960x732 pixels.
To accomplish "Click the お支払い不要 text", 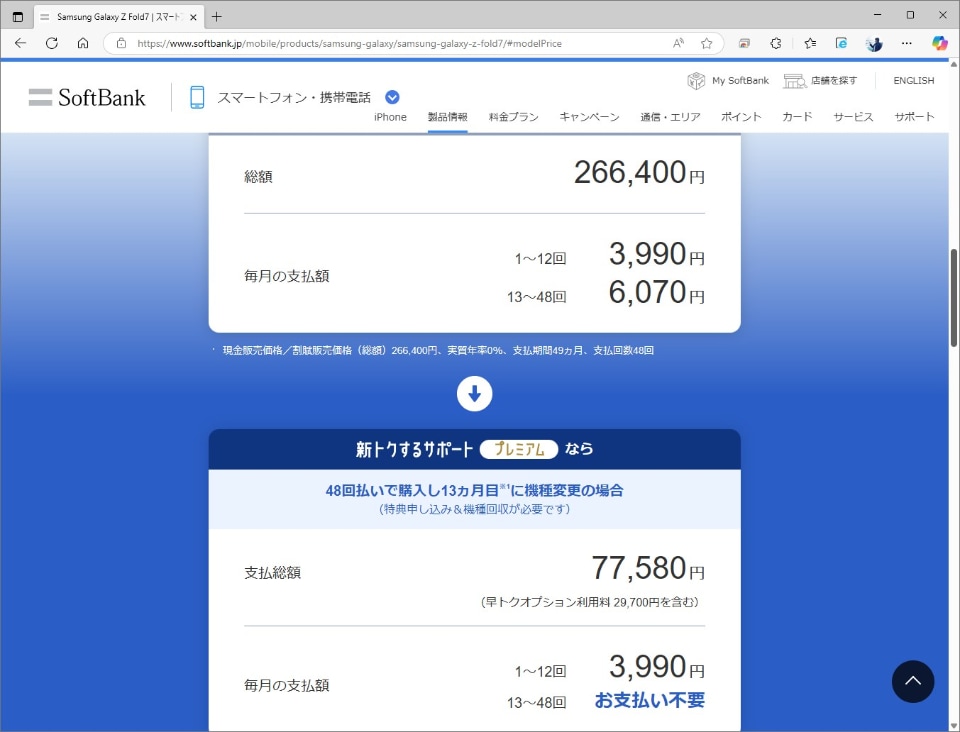I will point(650,700).
